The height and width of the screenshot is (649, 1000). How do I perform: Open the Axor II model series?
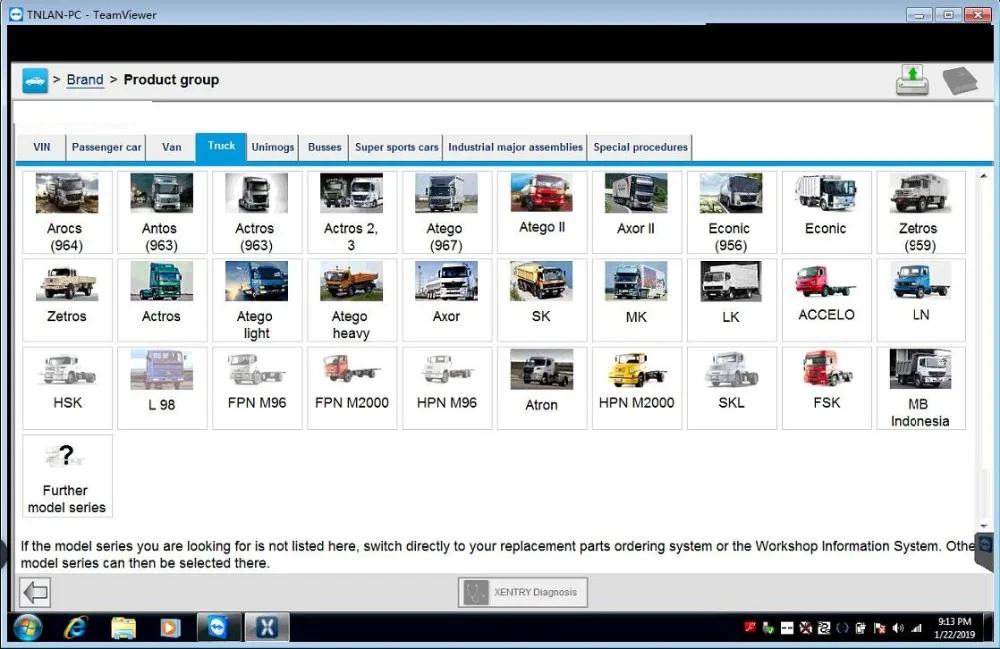pos(636,212)
